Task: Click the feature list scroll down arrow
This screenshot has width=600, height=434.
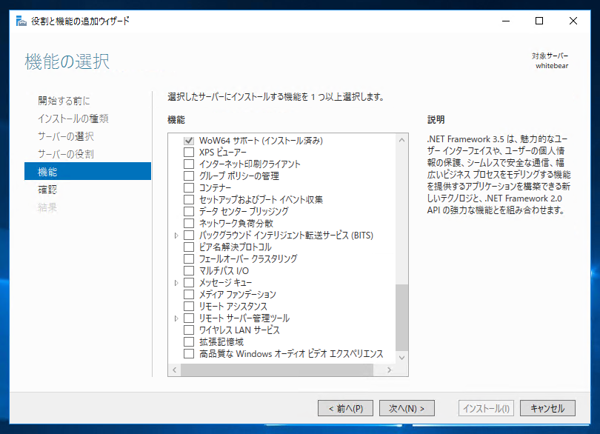Action: pyautogui.click(x=402, y=357)
